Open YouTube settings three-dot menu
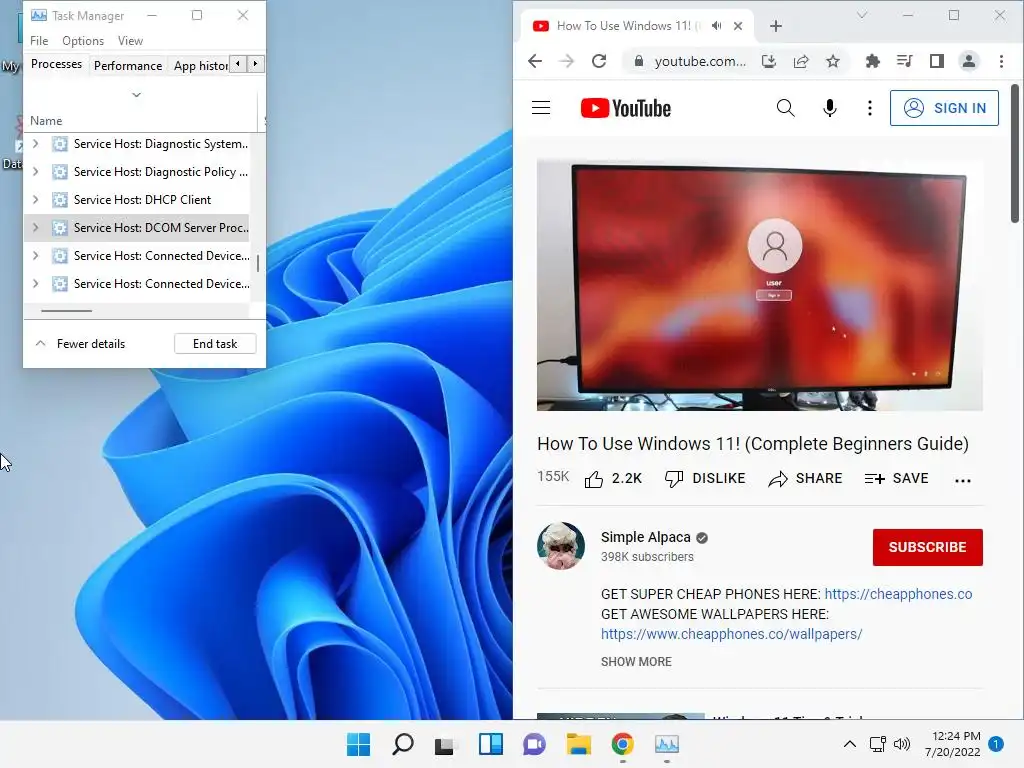The height and width of the screenshot is (768, 1024). (869, 108)
